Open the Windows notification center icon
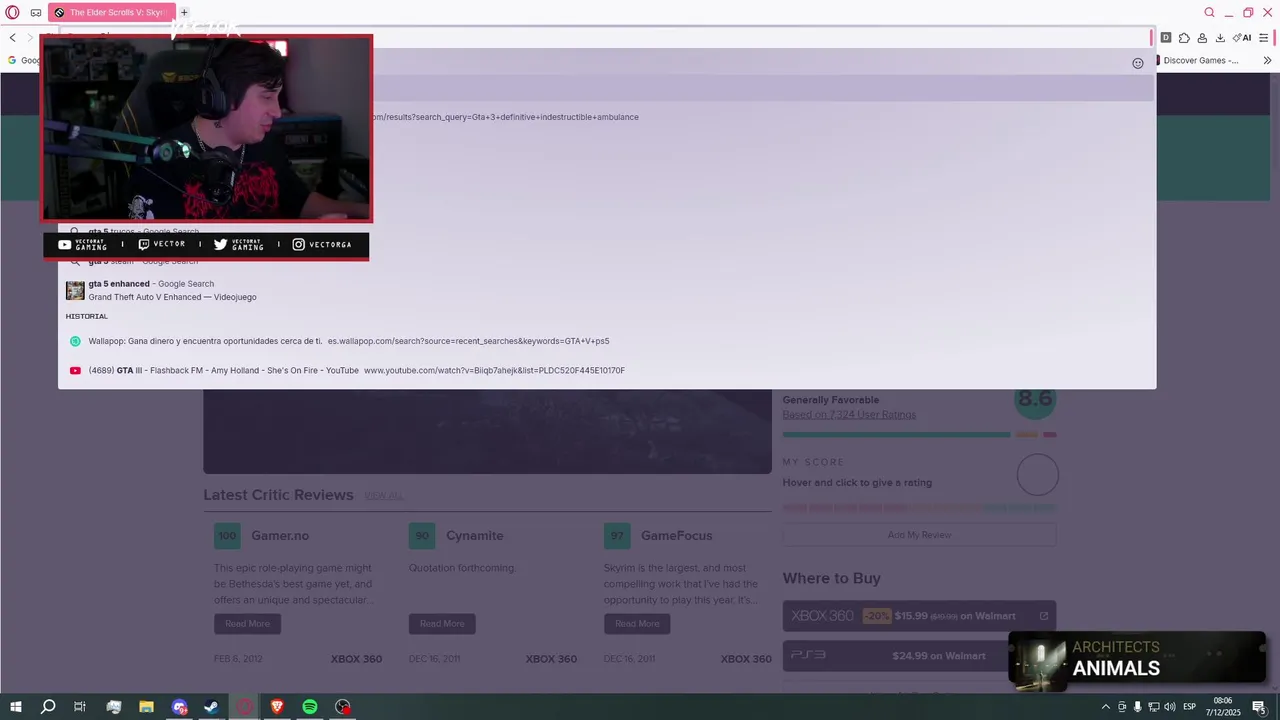The height and width of the screenshot is (720, 1280). (x=1259, y=707)
